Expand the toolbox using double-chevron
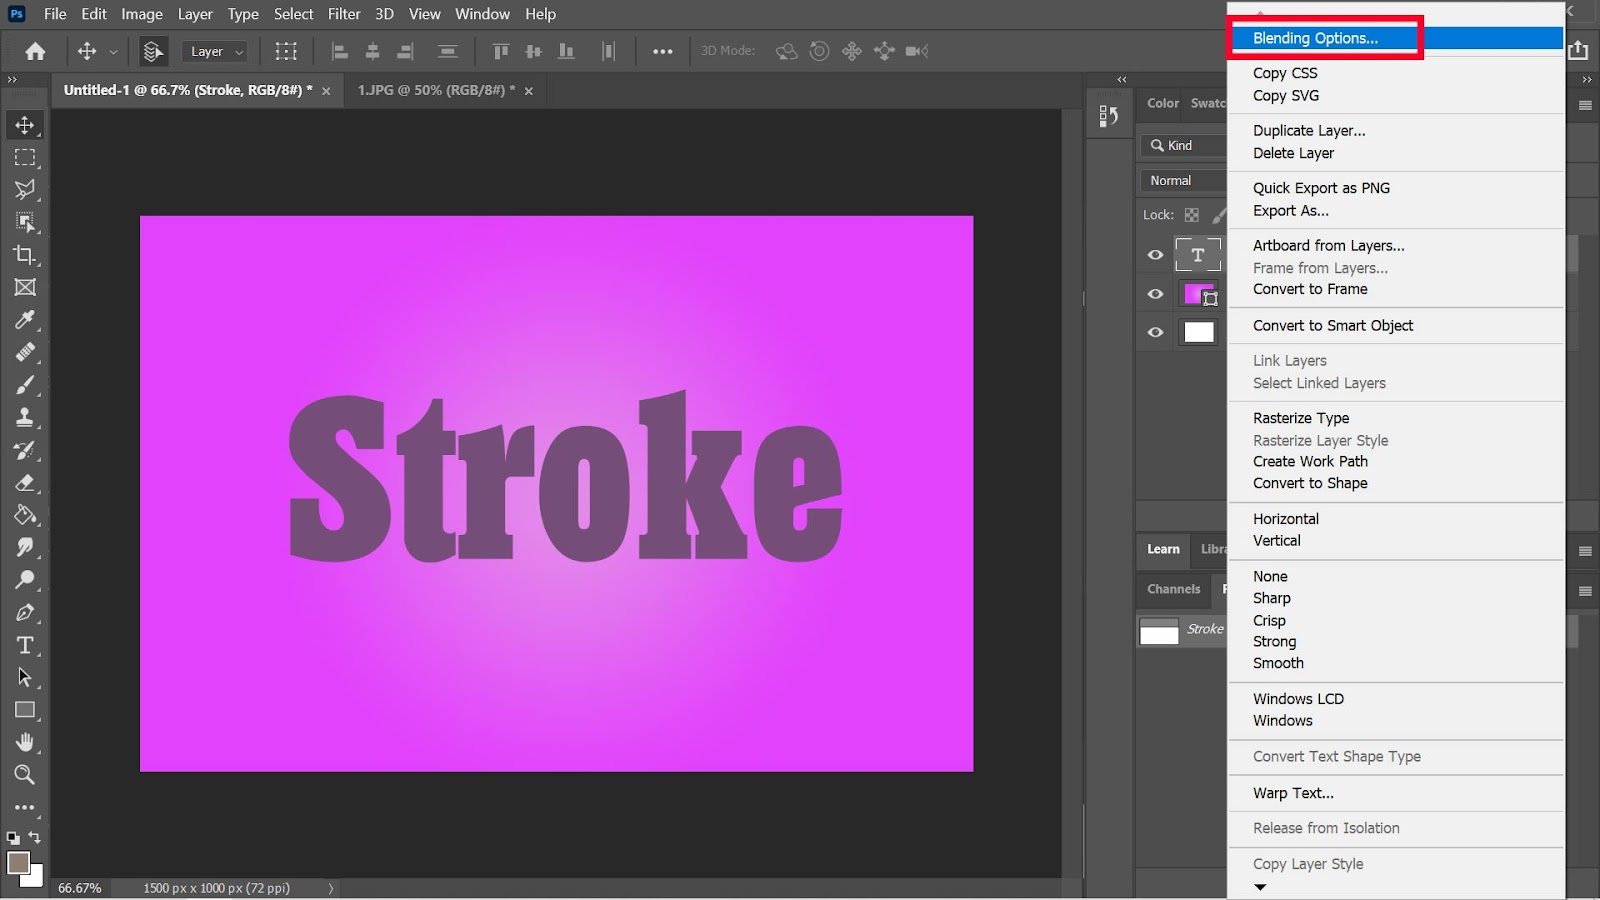The height and width of the screenshot is (900, 1600). coord(12,79)
